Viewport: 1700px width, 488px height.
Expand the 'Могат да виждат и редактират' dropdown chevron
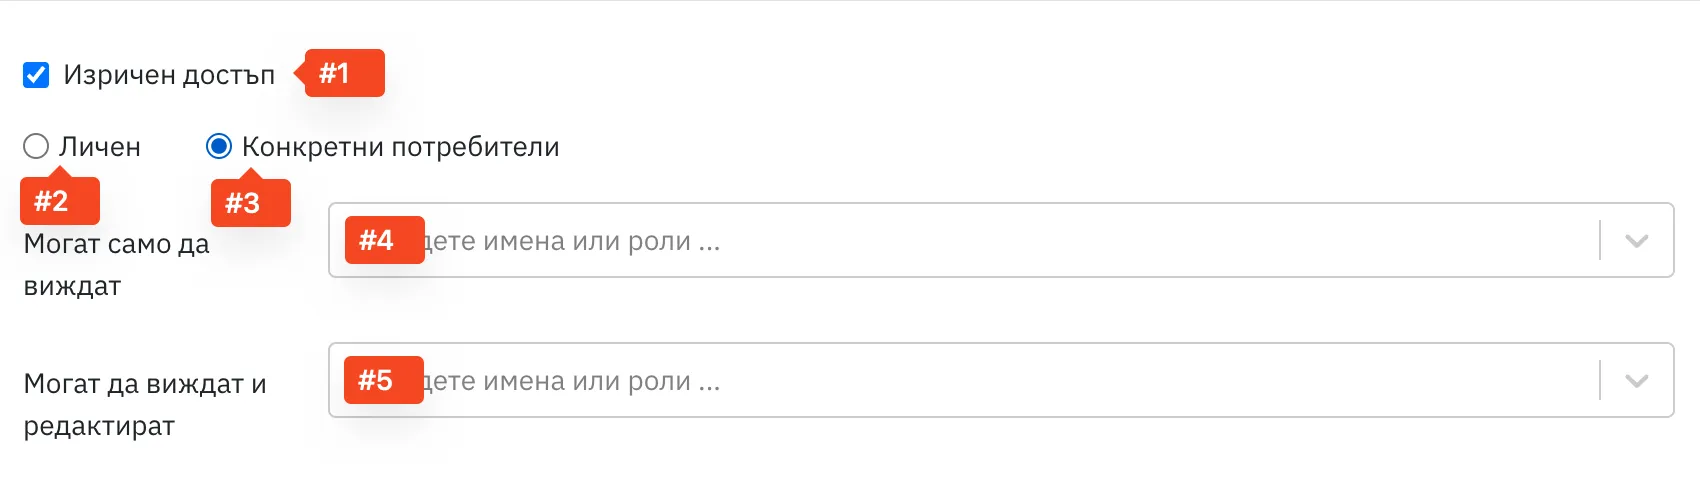[1637, 381]
